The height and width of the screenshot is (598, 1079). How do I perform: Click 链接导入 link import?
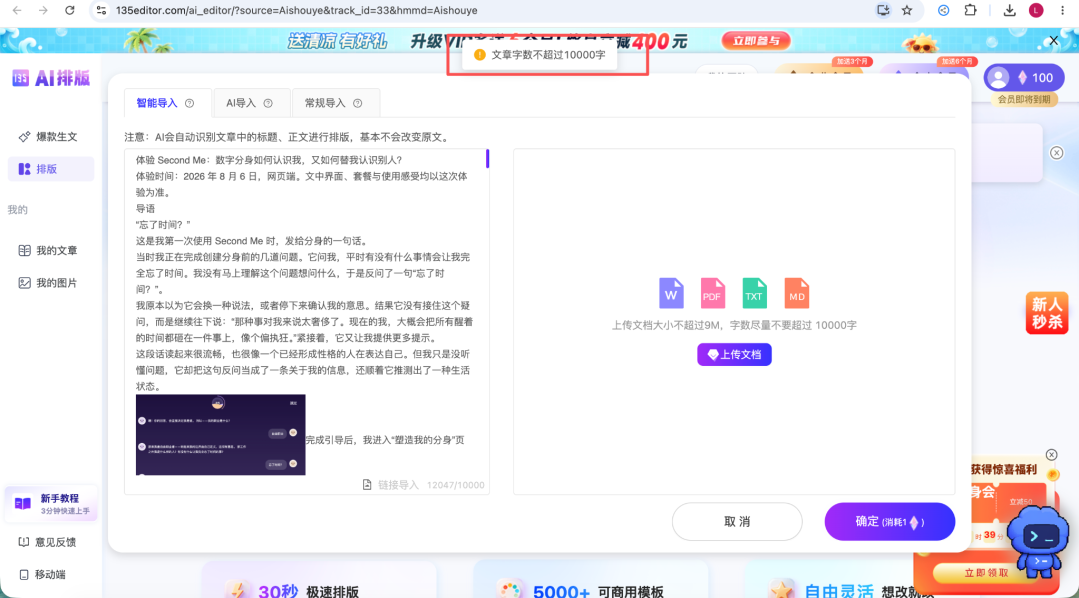click(x=391, y=485)
